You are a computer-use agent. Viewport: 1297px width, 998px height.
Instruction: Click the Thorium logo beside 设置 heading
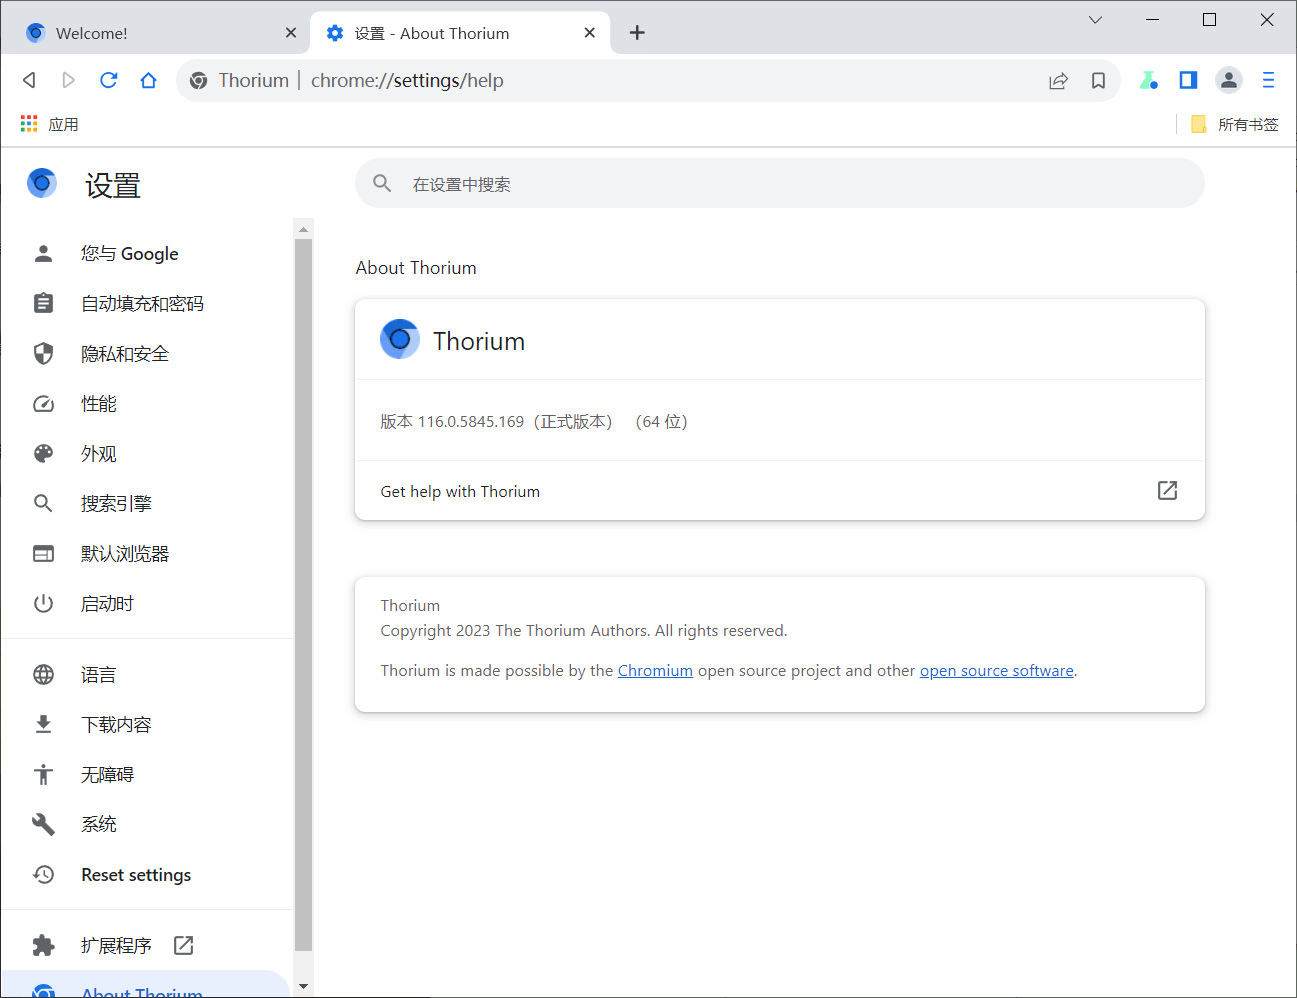pos(42,183)
